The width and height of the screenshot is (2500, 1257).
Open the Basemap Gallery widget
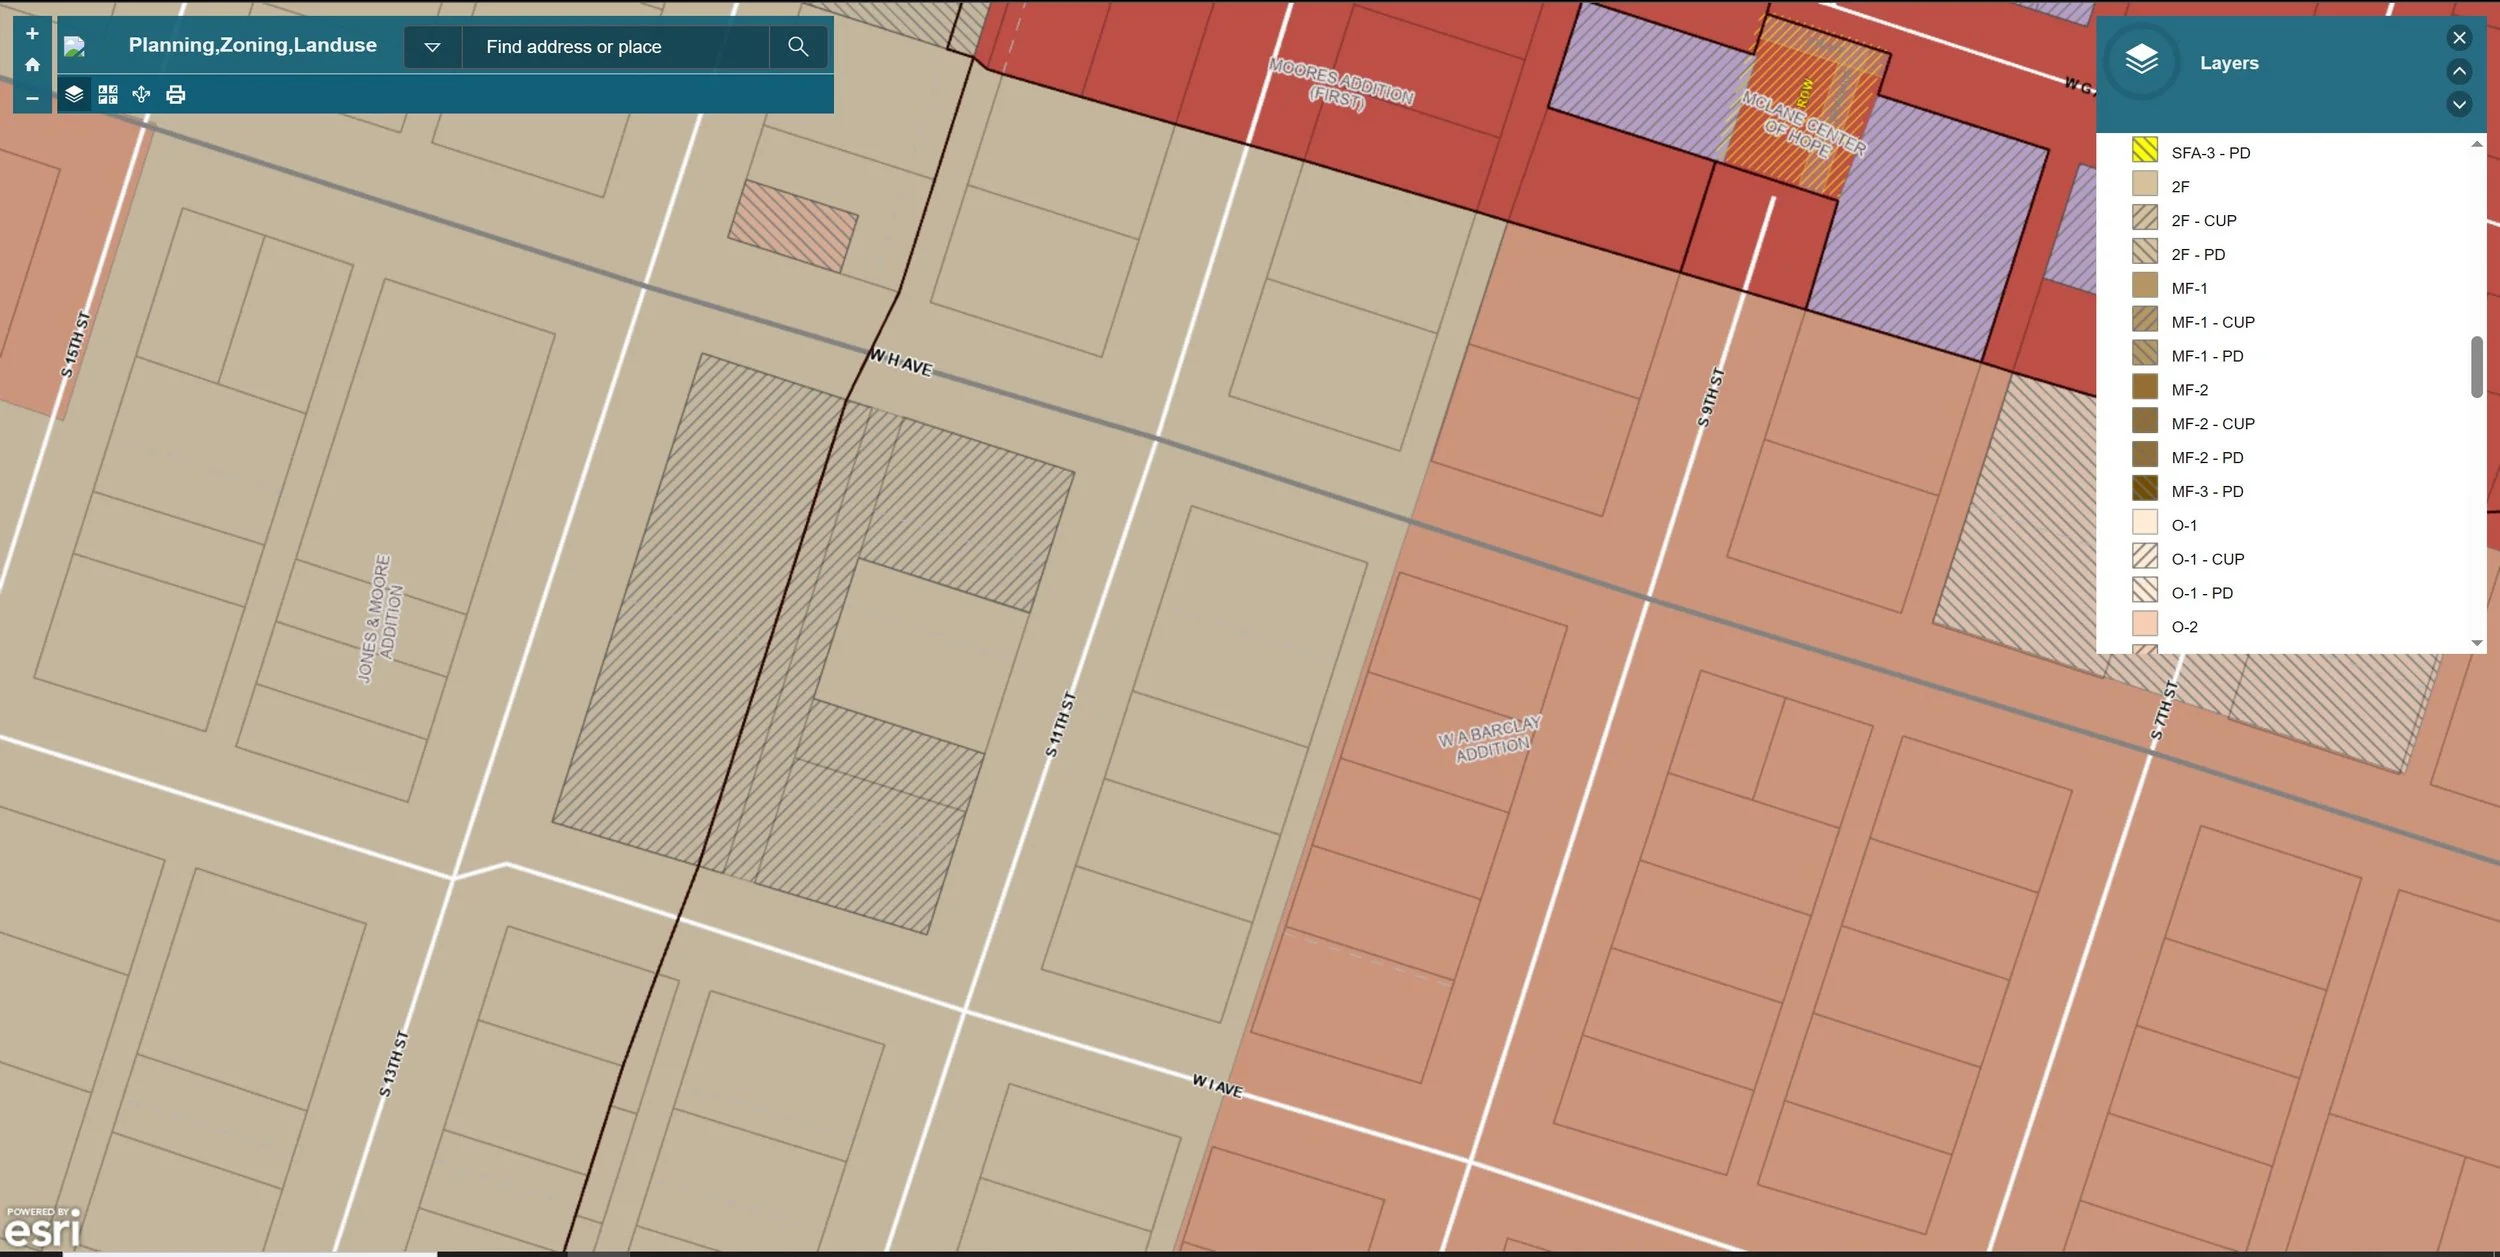pos(108,94)
